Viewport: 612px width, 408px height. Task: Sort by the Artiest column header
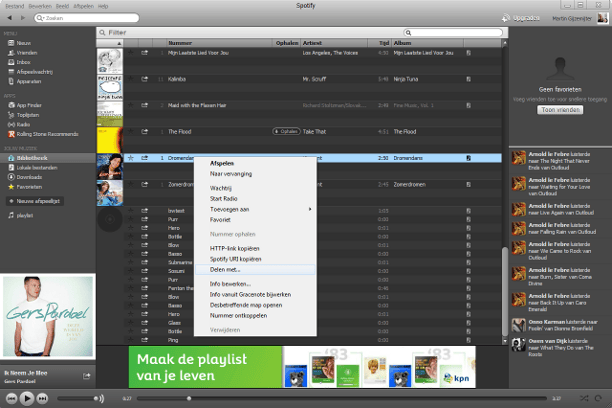coord(334,43)
